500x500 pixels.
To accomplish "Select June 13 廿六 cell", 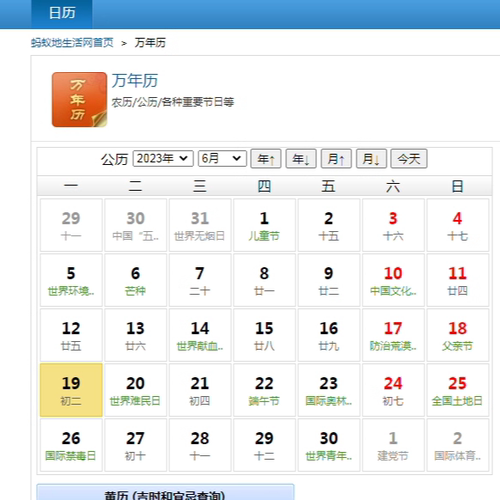I will tap(135, 335).
